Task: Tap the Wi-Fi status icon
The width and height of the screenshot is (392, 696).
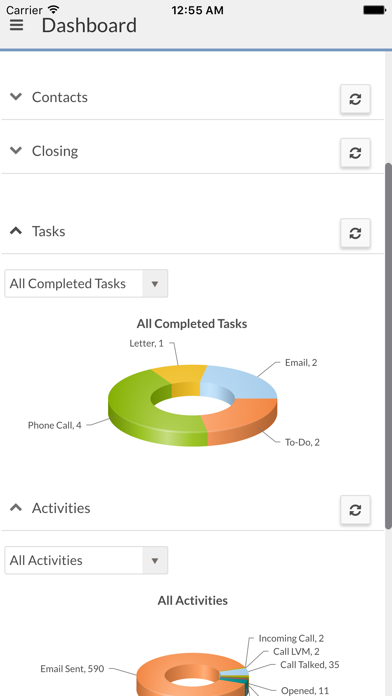Action: [x=54, y=9]
